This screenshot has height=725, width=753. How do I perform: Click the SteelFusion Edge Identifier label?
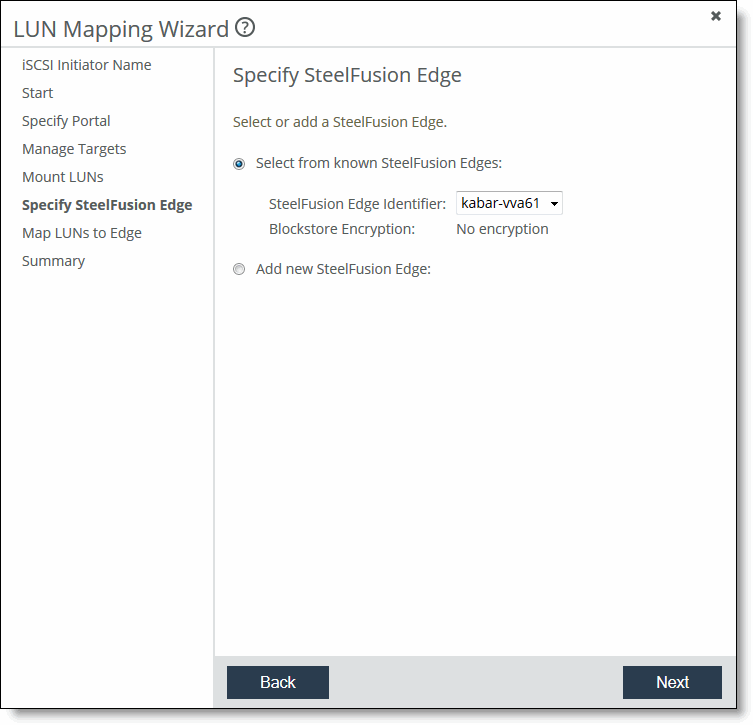coord(357,204)
